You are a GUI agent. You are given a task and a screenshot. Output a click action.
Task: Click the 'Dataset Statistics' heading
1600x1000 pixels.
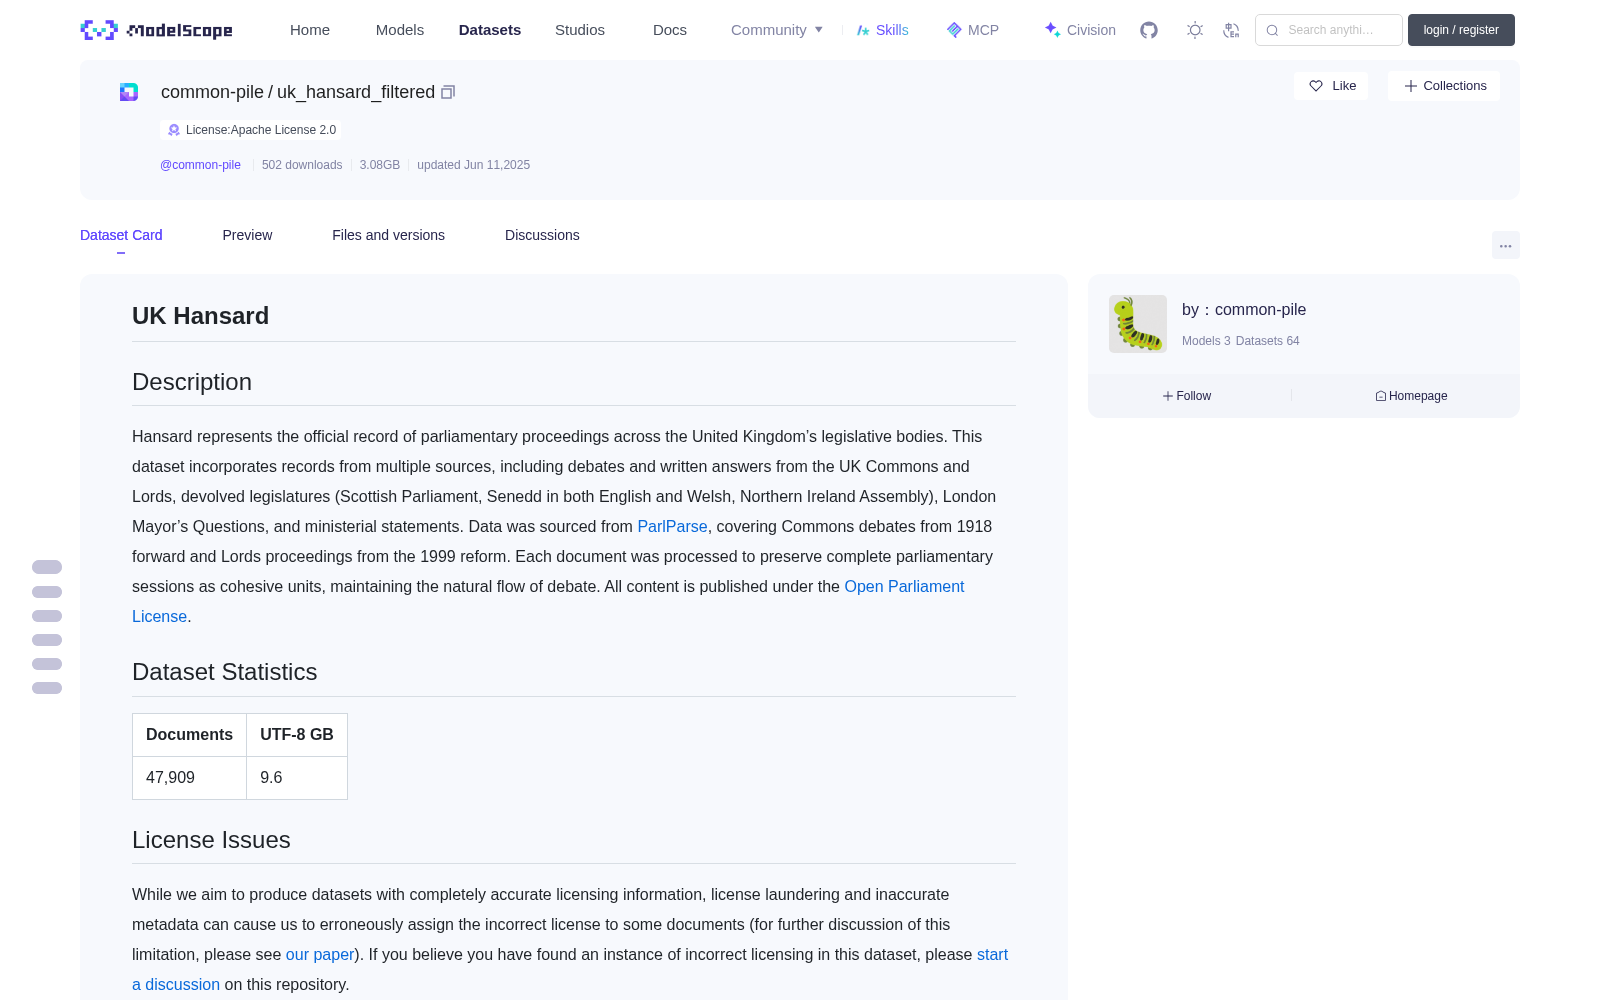tap(224, 672)
